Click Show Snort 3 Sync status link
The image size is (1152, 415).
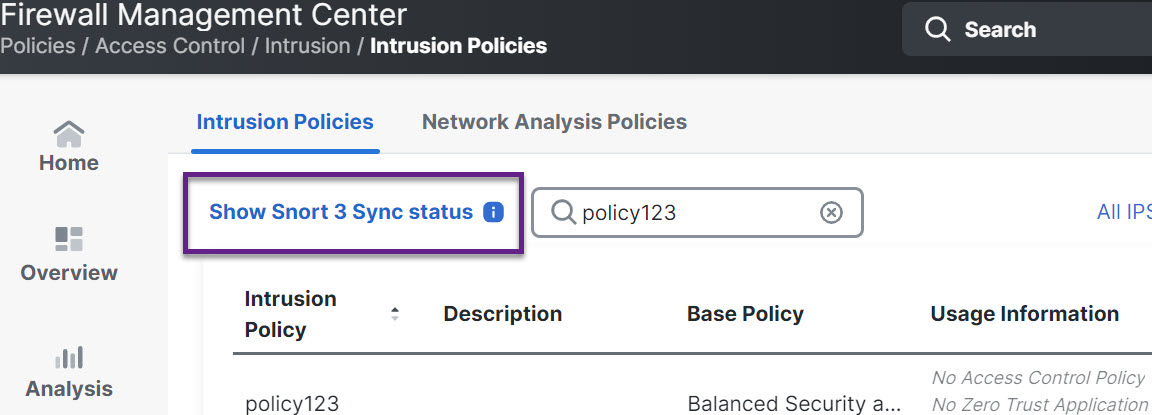click(340, 212)
